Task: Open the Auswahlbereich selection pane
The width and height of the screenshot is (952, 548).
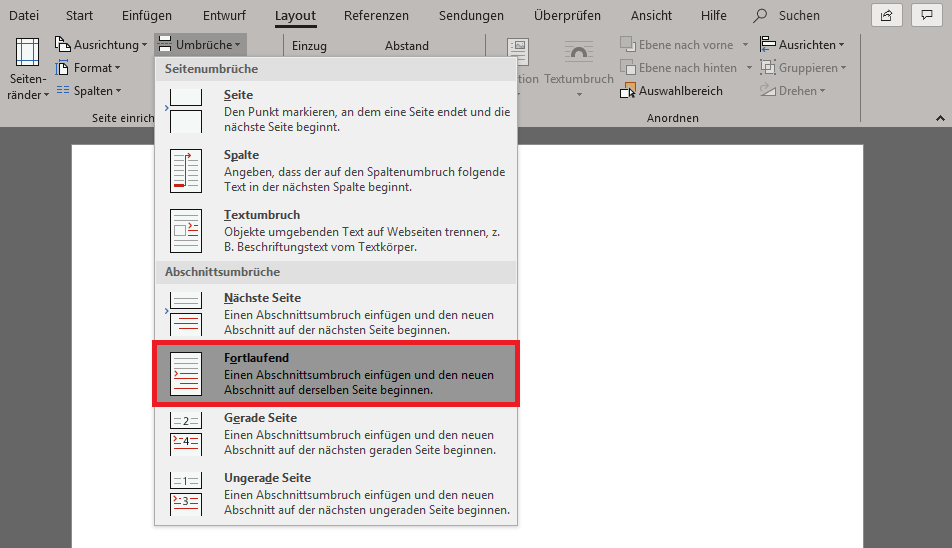Action: pyautogui.click(x=671, y=91)
